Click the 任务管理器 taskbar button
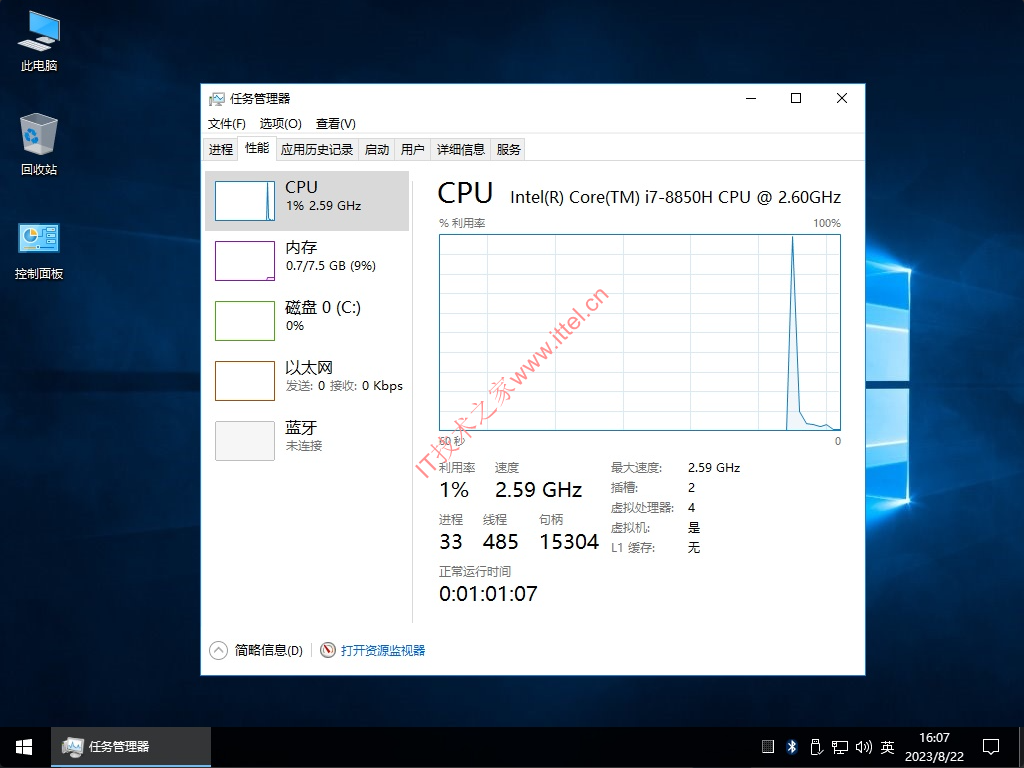1024x768 pixels. point(131,747)
